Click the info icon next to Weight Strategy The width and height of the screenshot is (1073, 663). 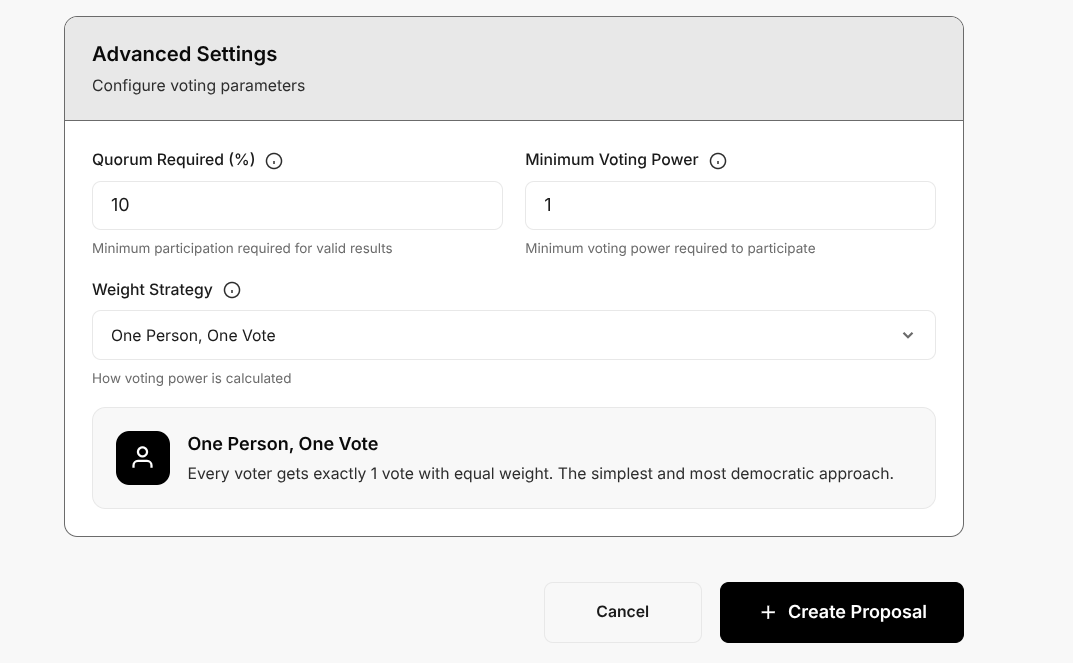(232, 290)
